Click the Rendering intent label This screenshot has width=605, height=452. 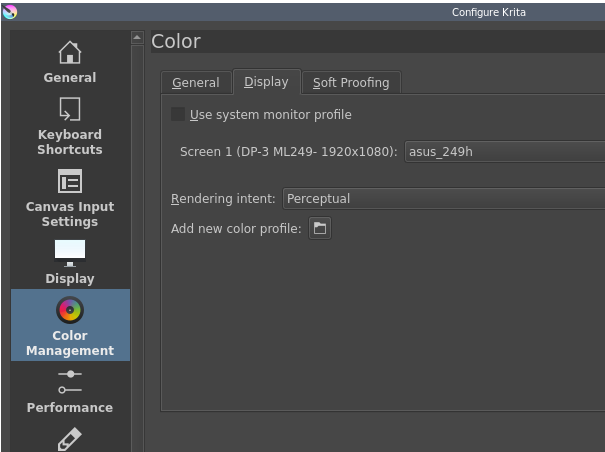click(x=223, y=199)
